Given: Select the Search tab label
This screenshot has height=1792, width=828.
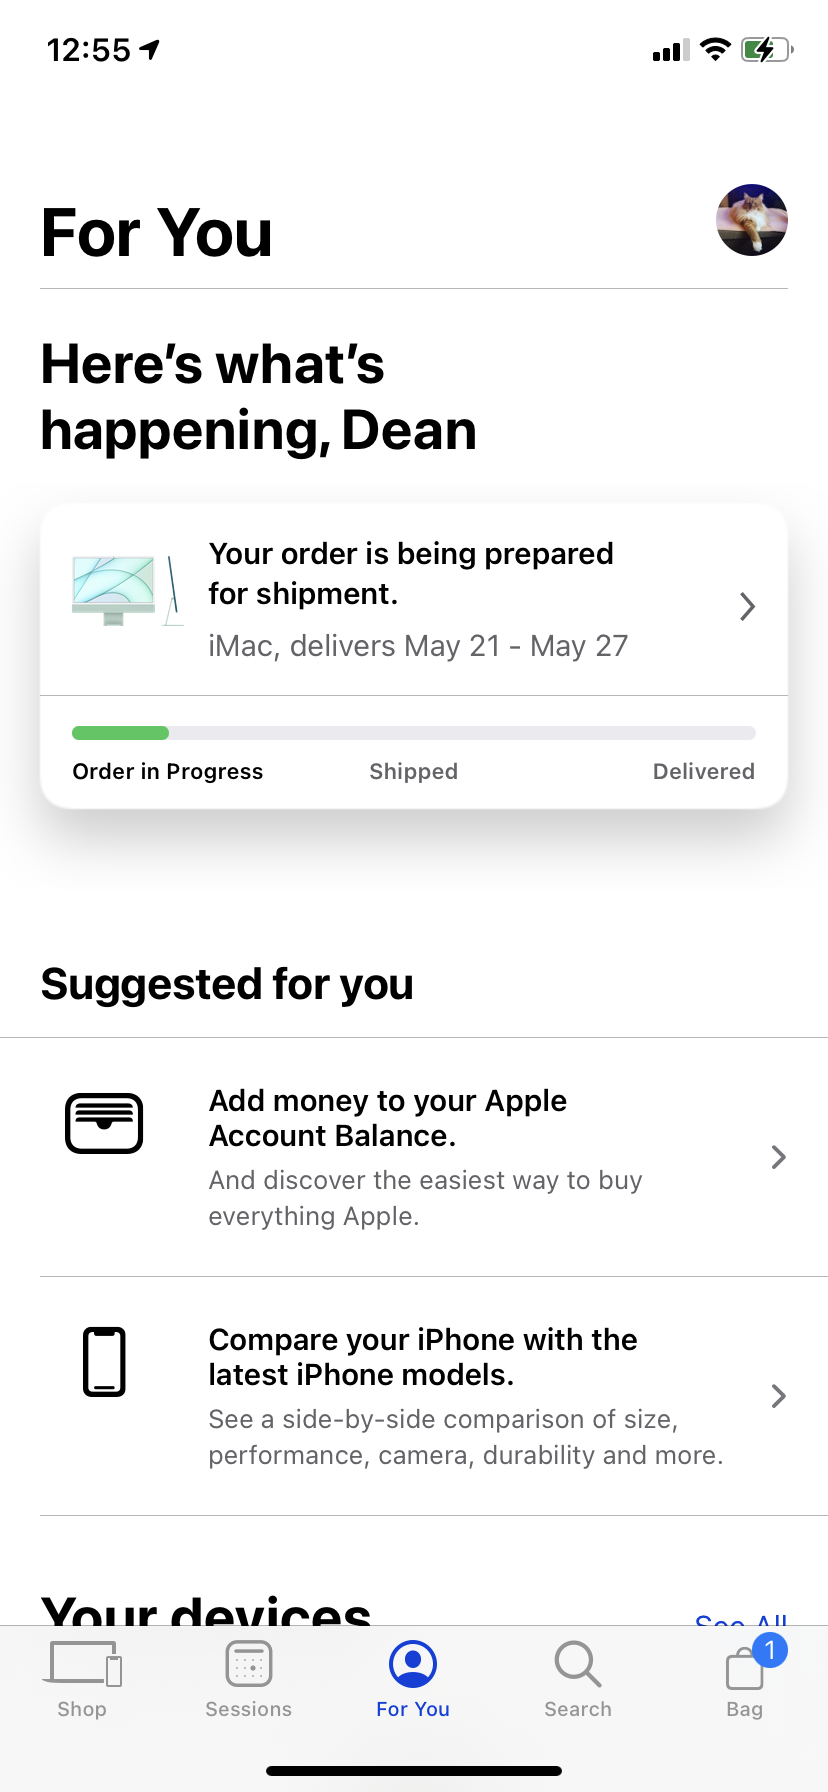Looking at the screenshot, I should pos(577,1709).
